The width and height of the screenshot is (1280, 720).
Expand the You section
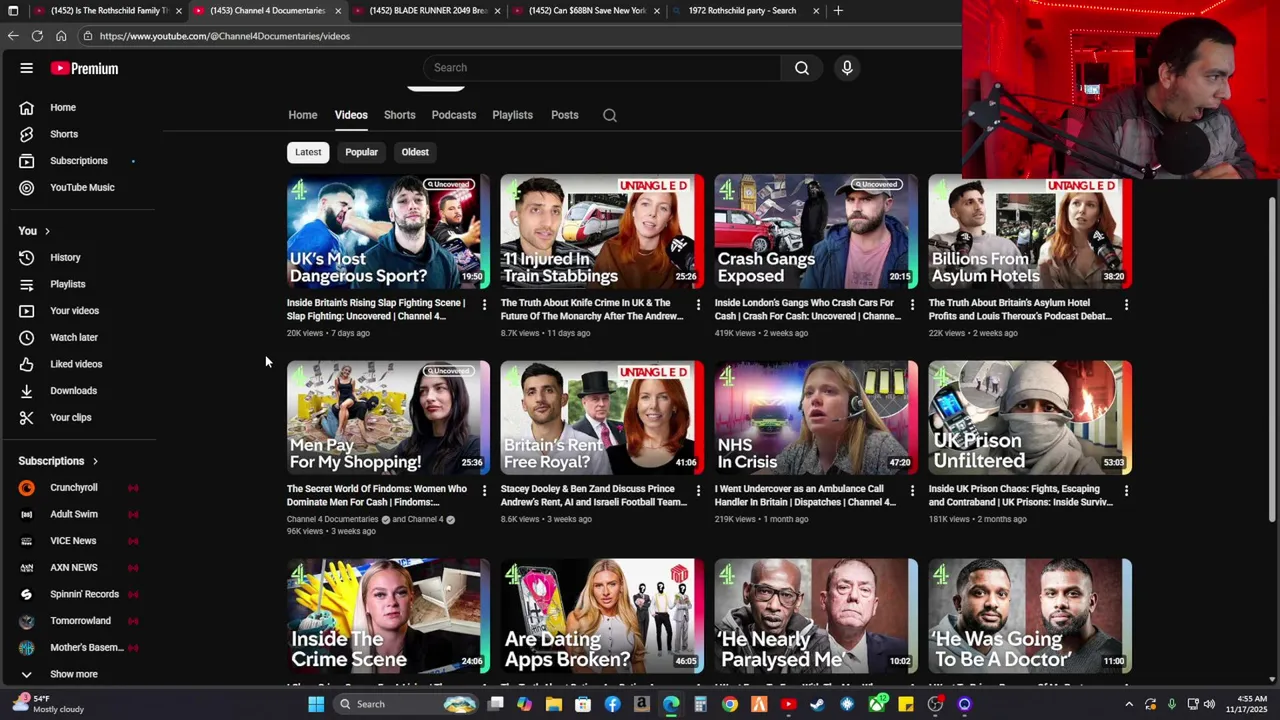click(x=34, y=231)
